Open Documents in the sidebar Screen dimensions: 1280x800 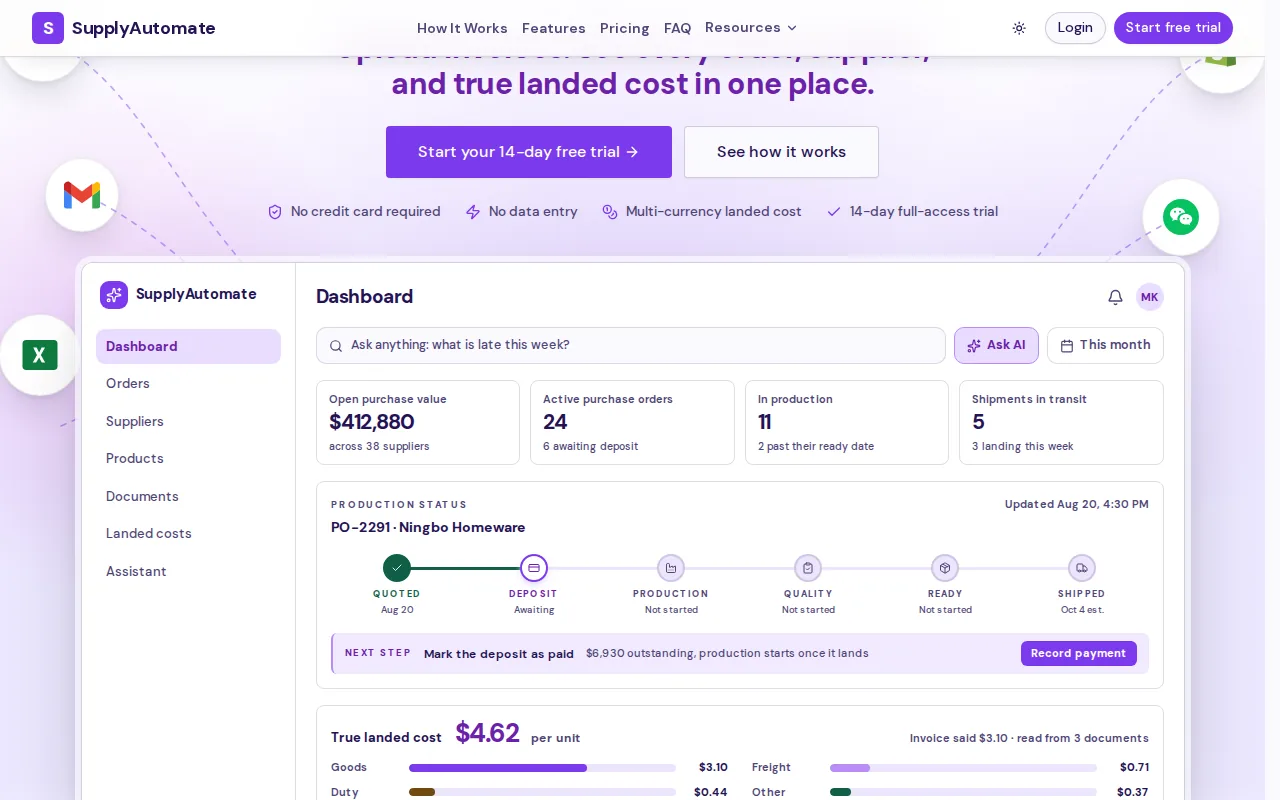(x=188, y=496)
